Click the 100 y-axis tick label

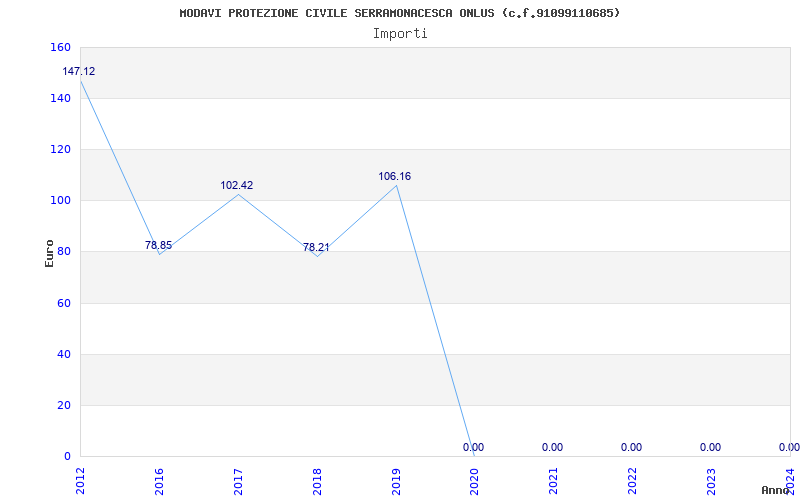click(60, 201)
